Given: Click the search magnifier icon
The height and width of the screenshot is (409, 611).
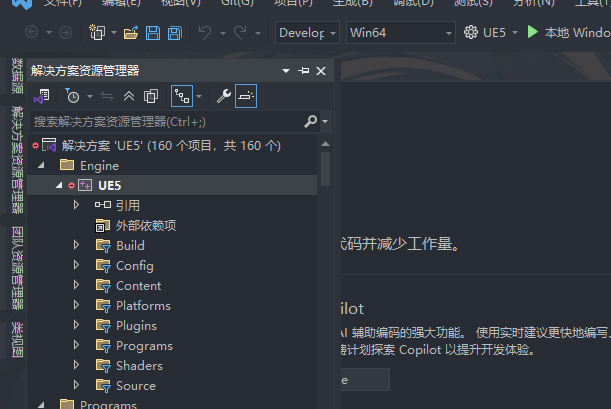Looking at the screenshot, I should [x=311, y=122].
